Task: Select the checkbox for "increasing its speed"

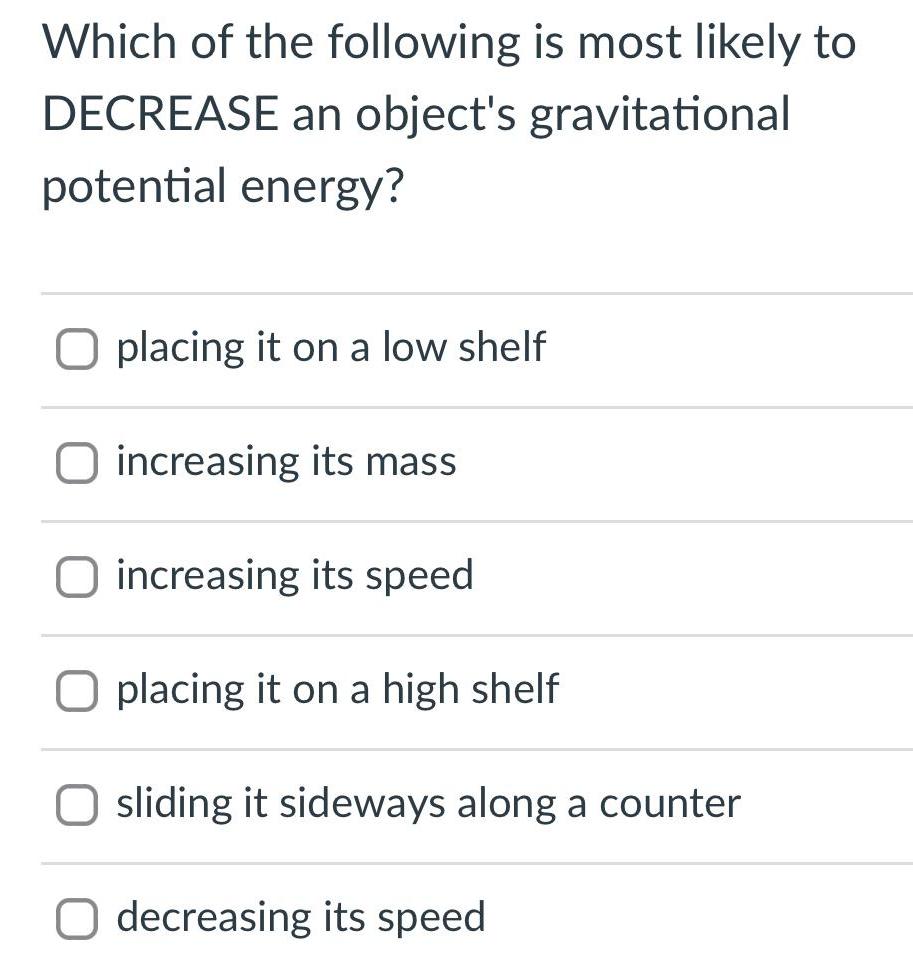Action: [x=76, y=577]
